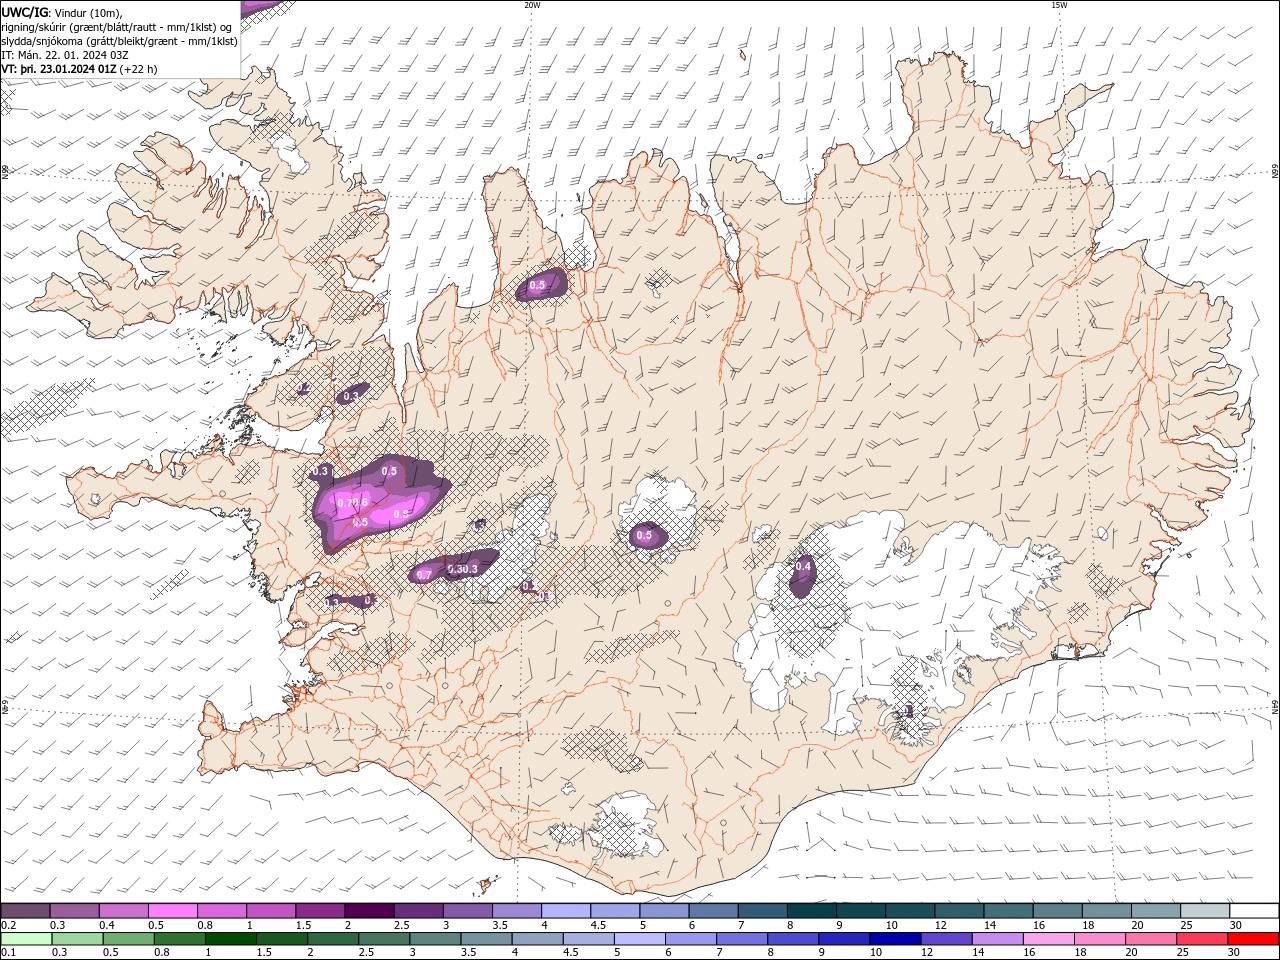
Task: Select the darkest green rain swatch labeled 1
Action: 230,939
